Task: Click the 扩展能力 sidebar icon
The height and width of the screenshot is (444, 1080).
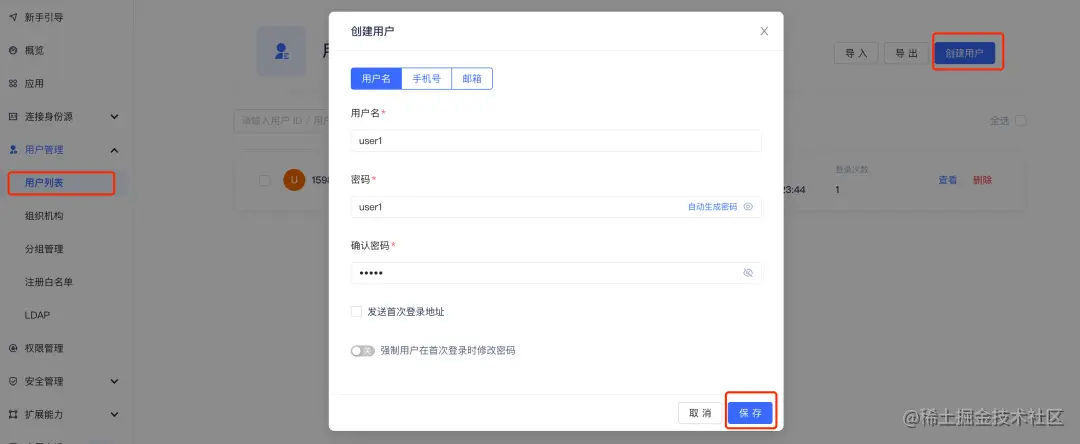Action: [x=12, y=414]
